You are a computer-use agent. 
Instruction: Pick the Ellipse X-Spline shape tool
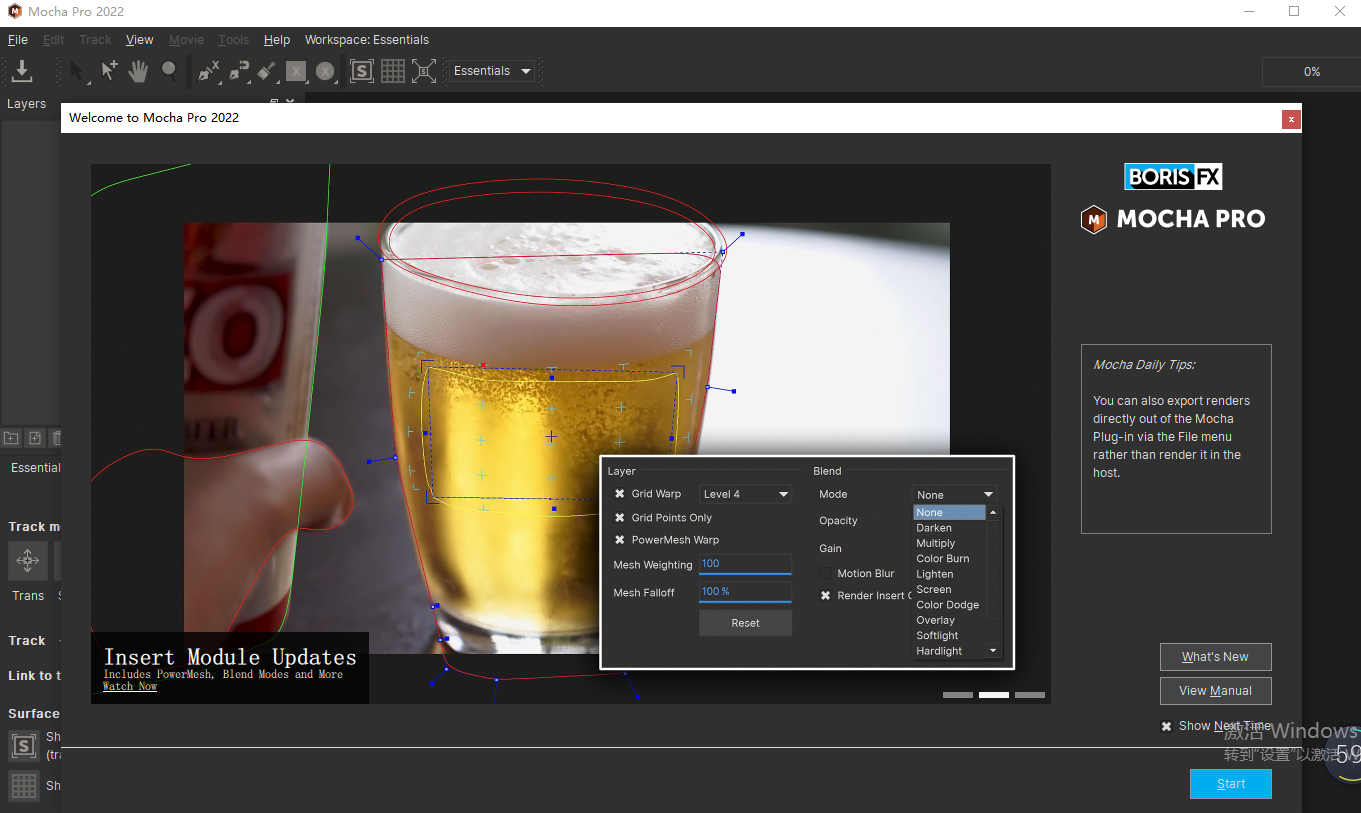coord(325,71)
